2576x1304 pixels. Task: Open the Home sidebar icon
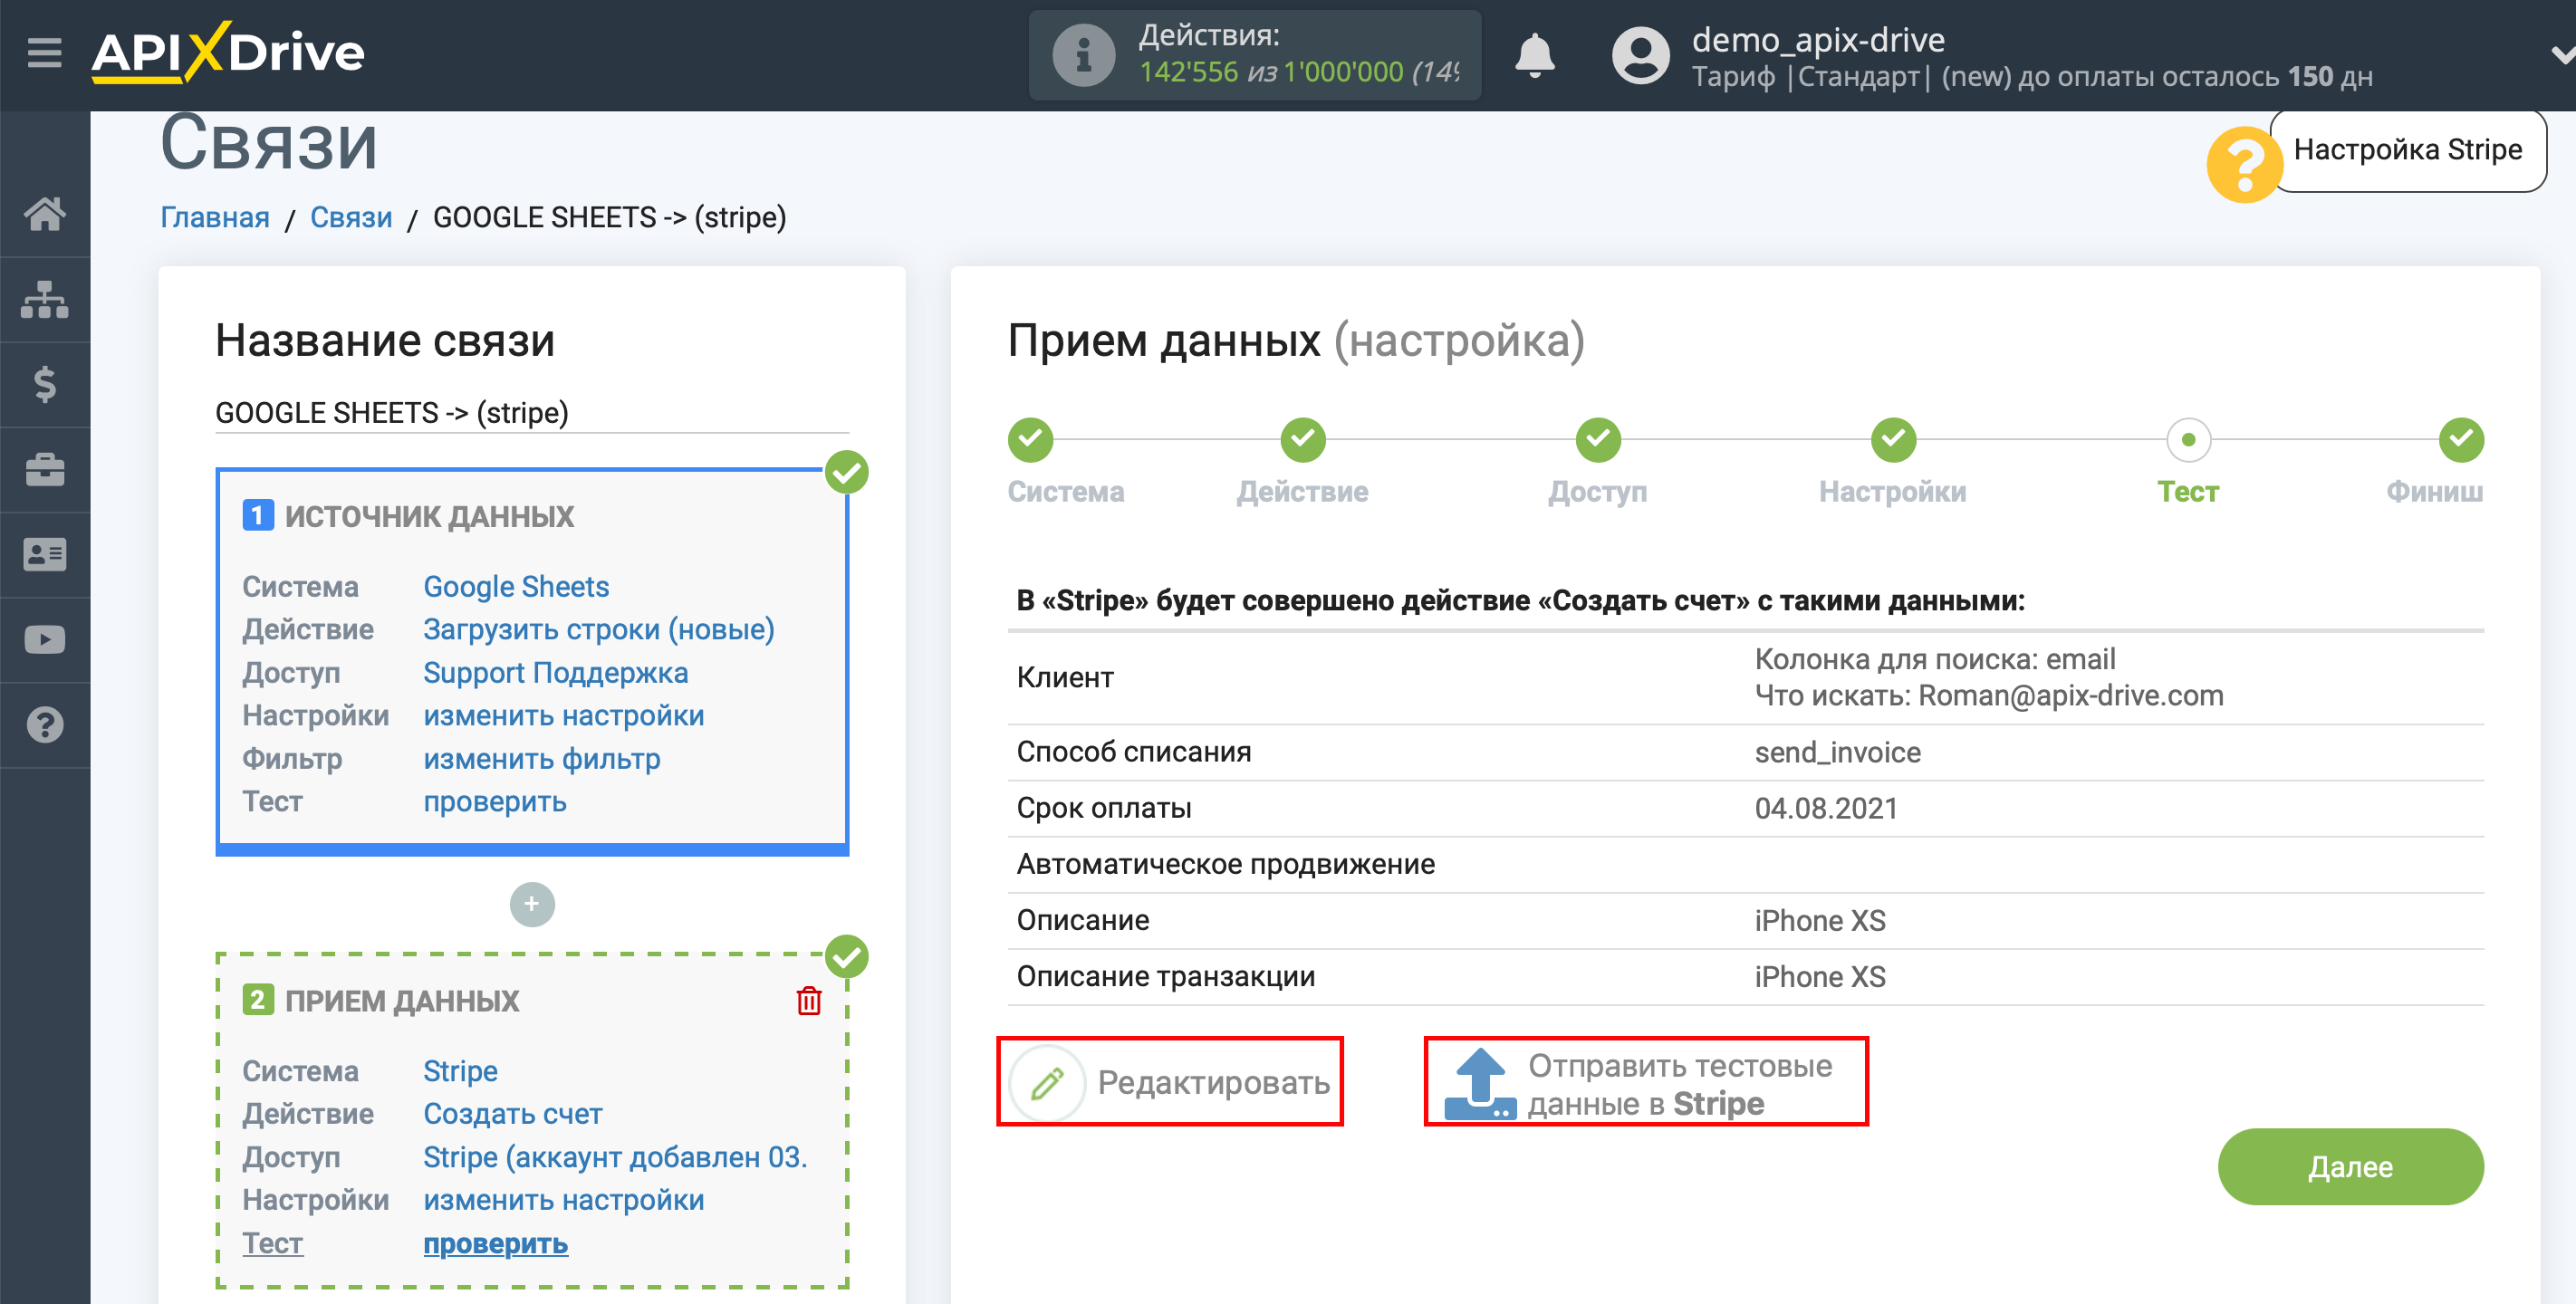pos(45,214)
